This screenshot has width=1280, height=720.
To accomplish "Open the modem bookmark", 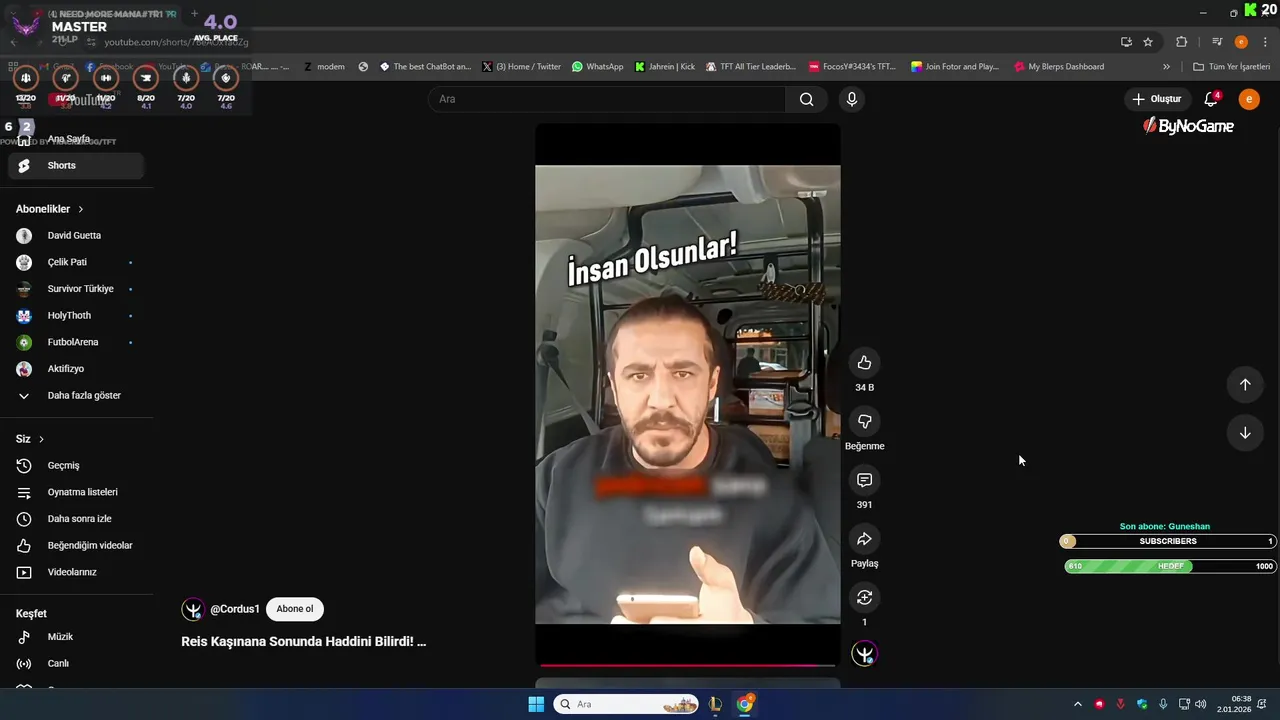I will point(323,67).
